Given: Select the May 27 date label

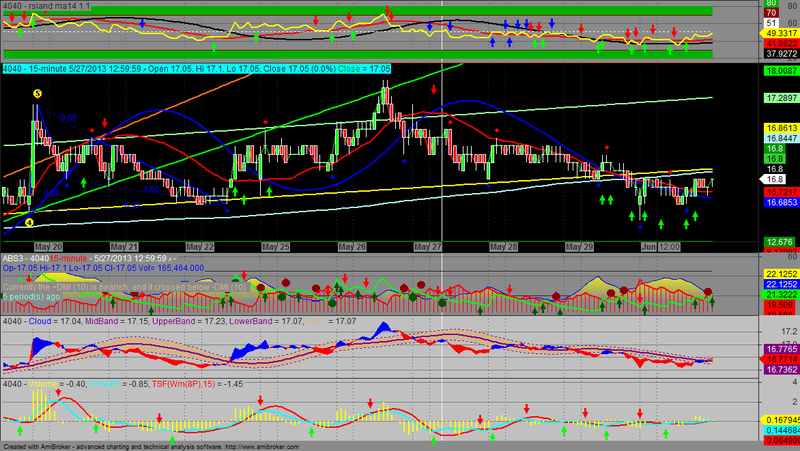Looking at the screenshot, I should click(428, 247).
